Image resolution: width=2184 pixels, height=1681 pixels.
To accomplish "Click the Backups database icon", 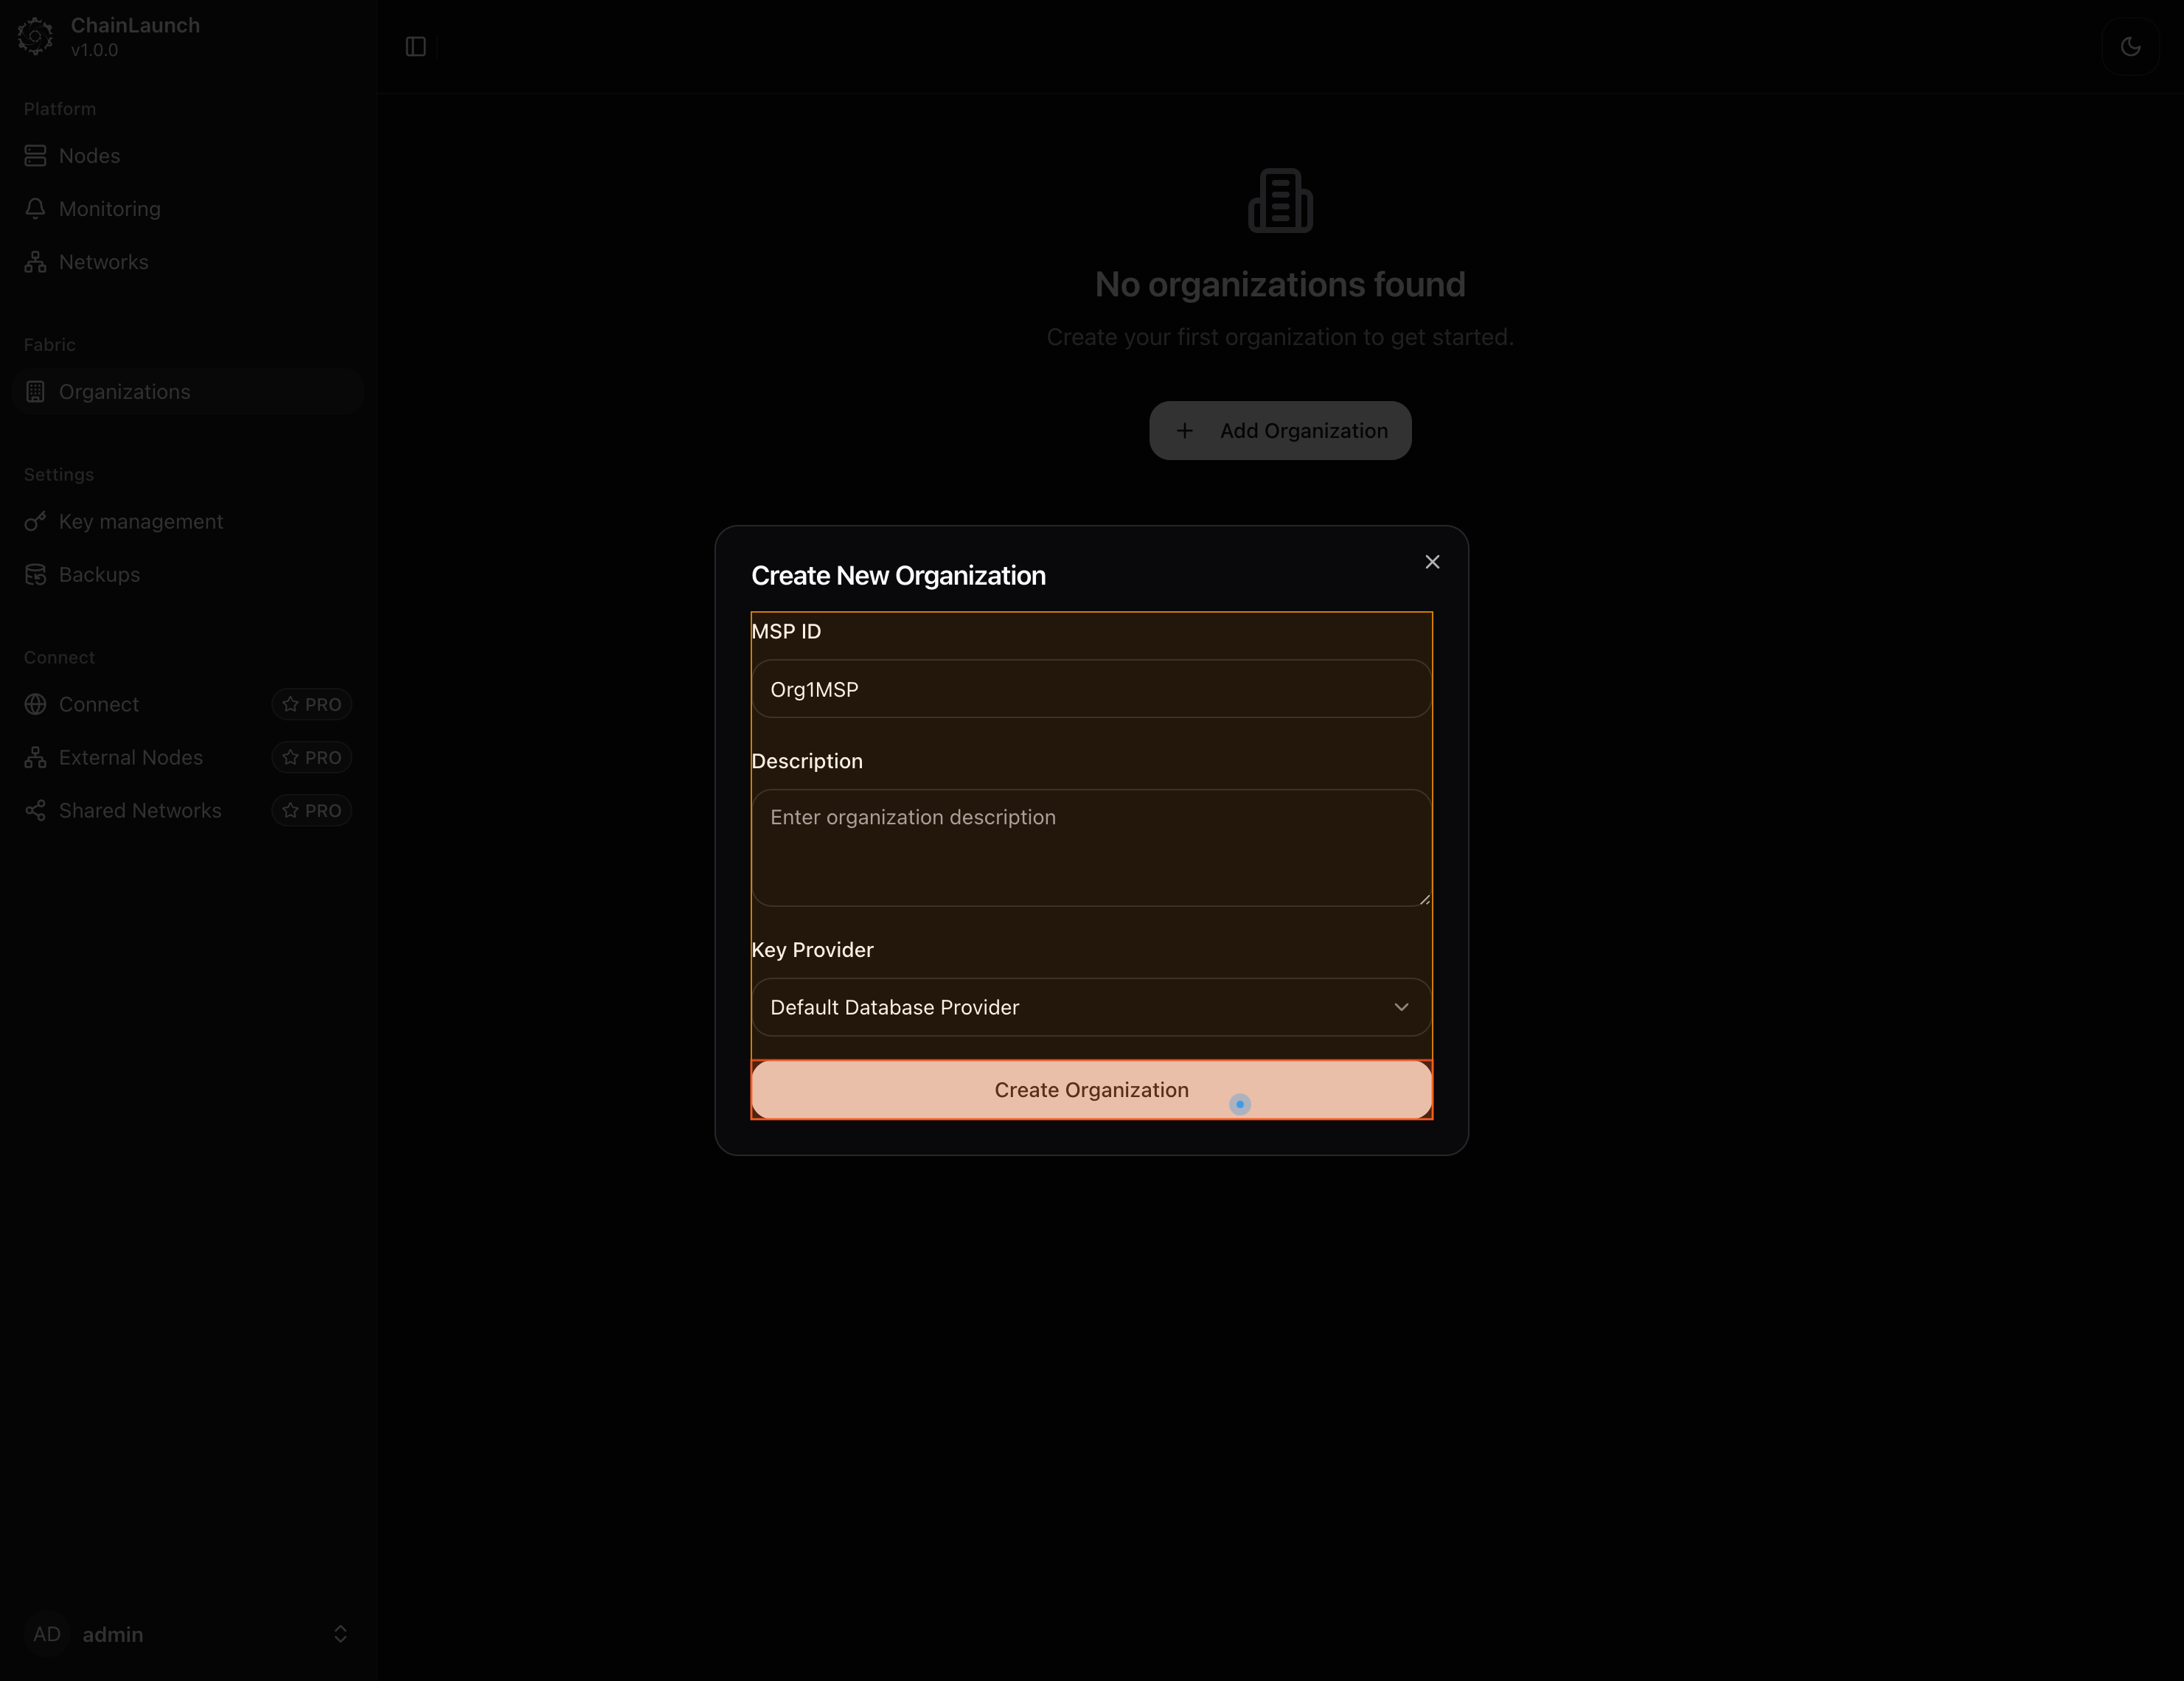I will [x=35, y=575].
